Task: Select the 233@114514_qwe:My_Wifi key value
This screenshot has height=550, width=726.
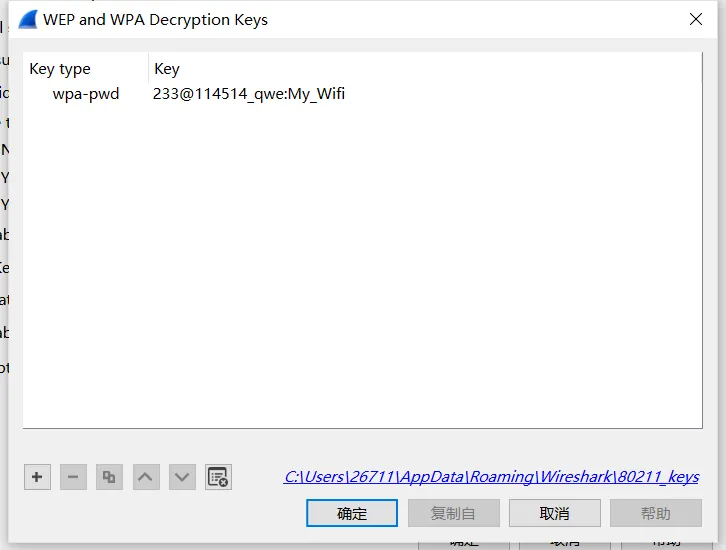Action: [249, 94]
